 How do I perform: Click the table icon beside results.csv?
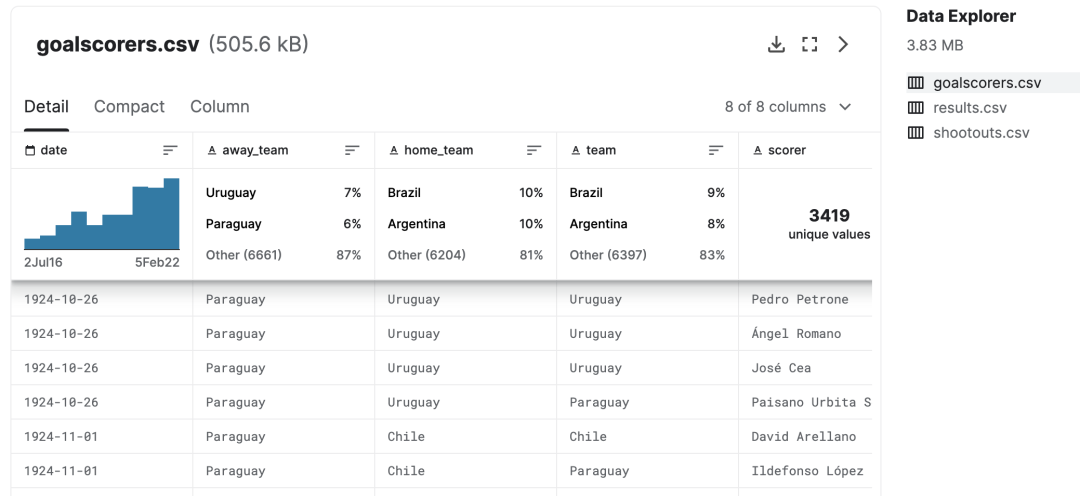[x=915, y=108]
